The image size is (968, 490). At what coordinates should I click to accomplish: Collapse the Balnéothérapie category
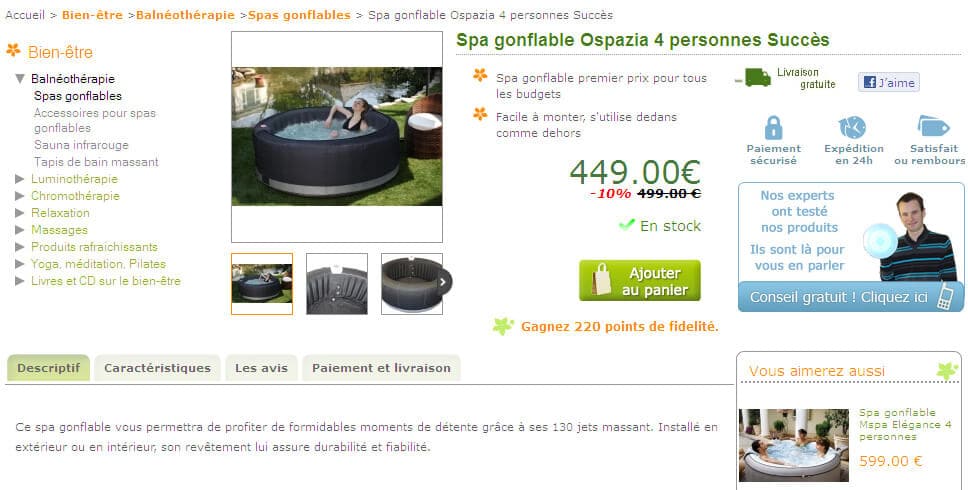click(x=20, y=79)
